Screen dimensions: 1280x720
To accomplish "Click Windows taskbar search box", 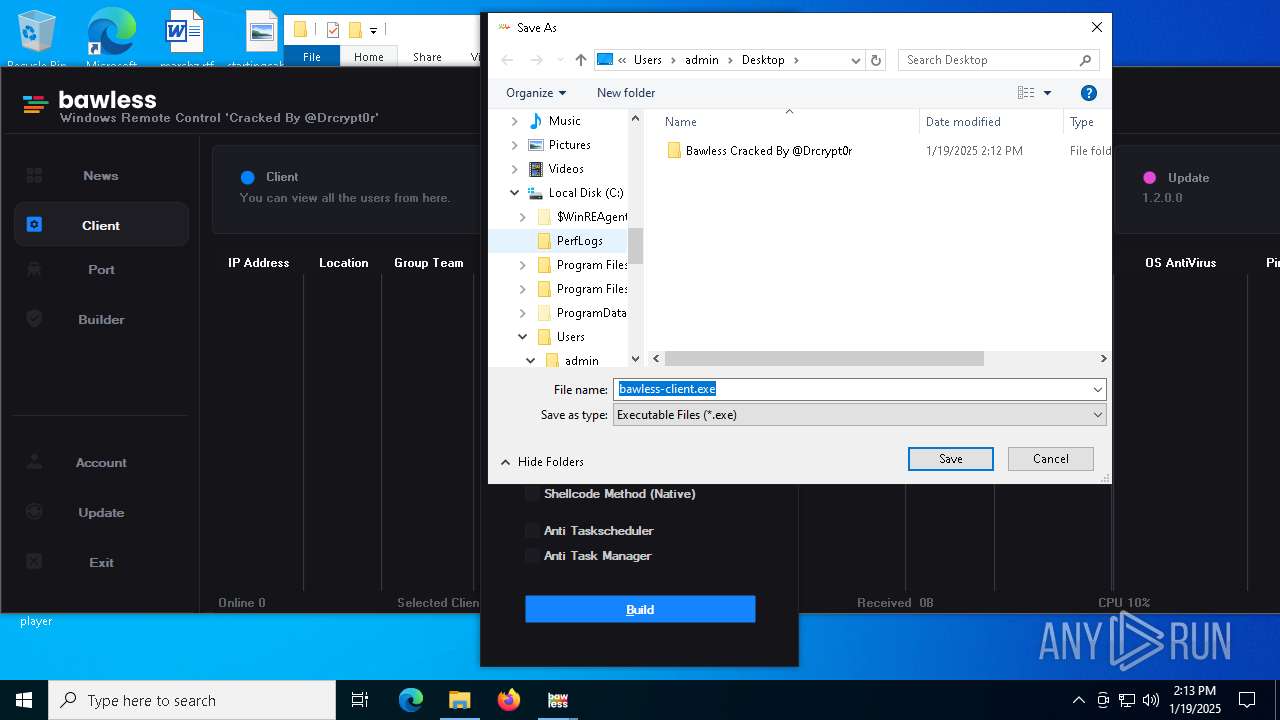I will (x=192, y=700).
